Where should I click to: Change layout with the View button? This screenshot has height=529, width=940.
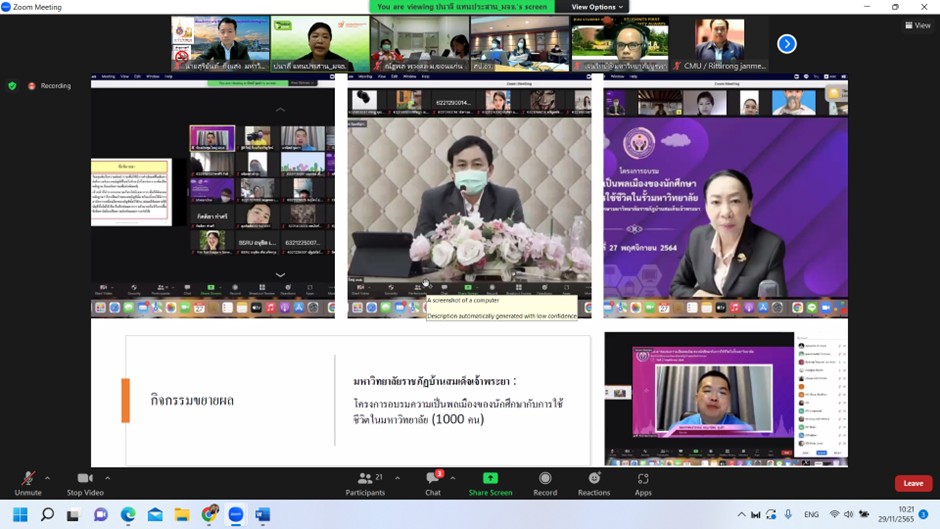[918, 25]
